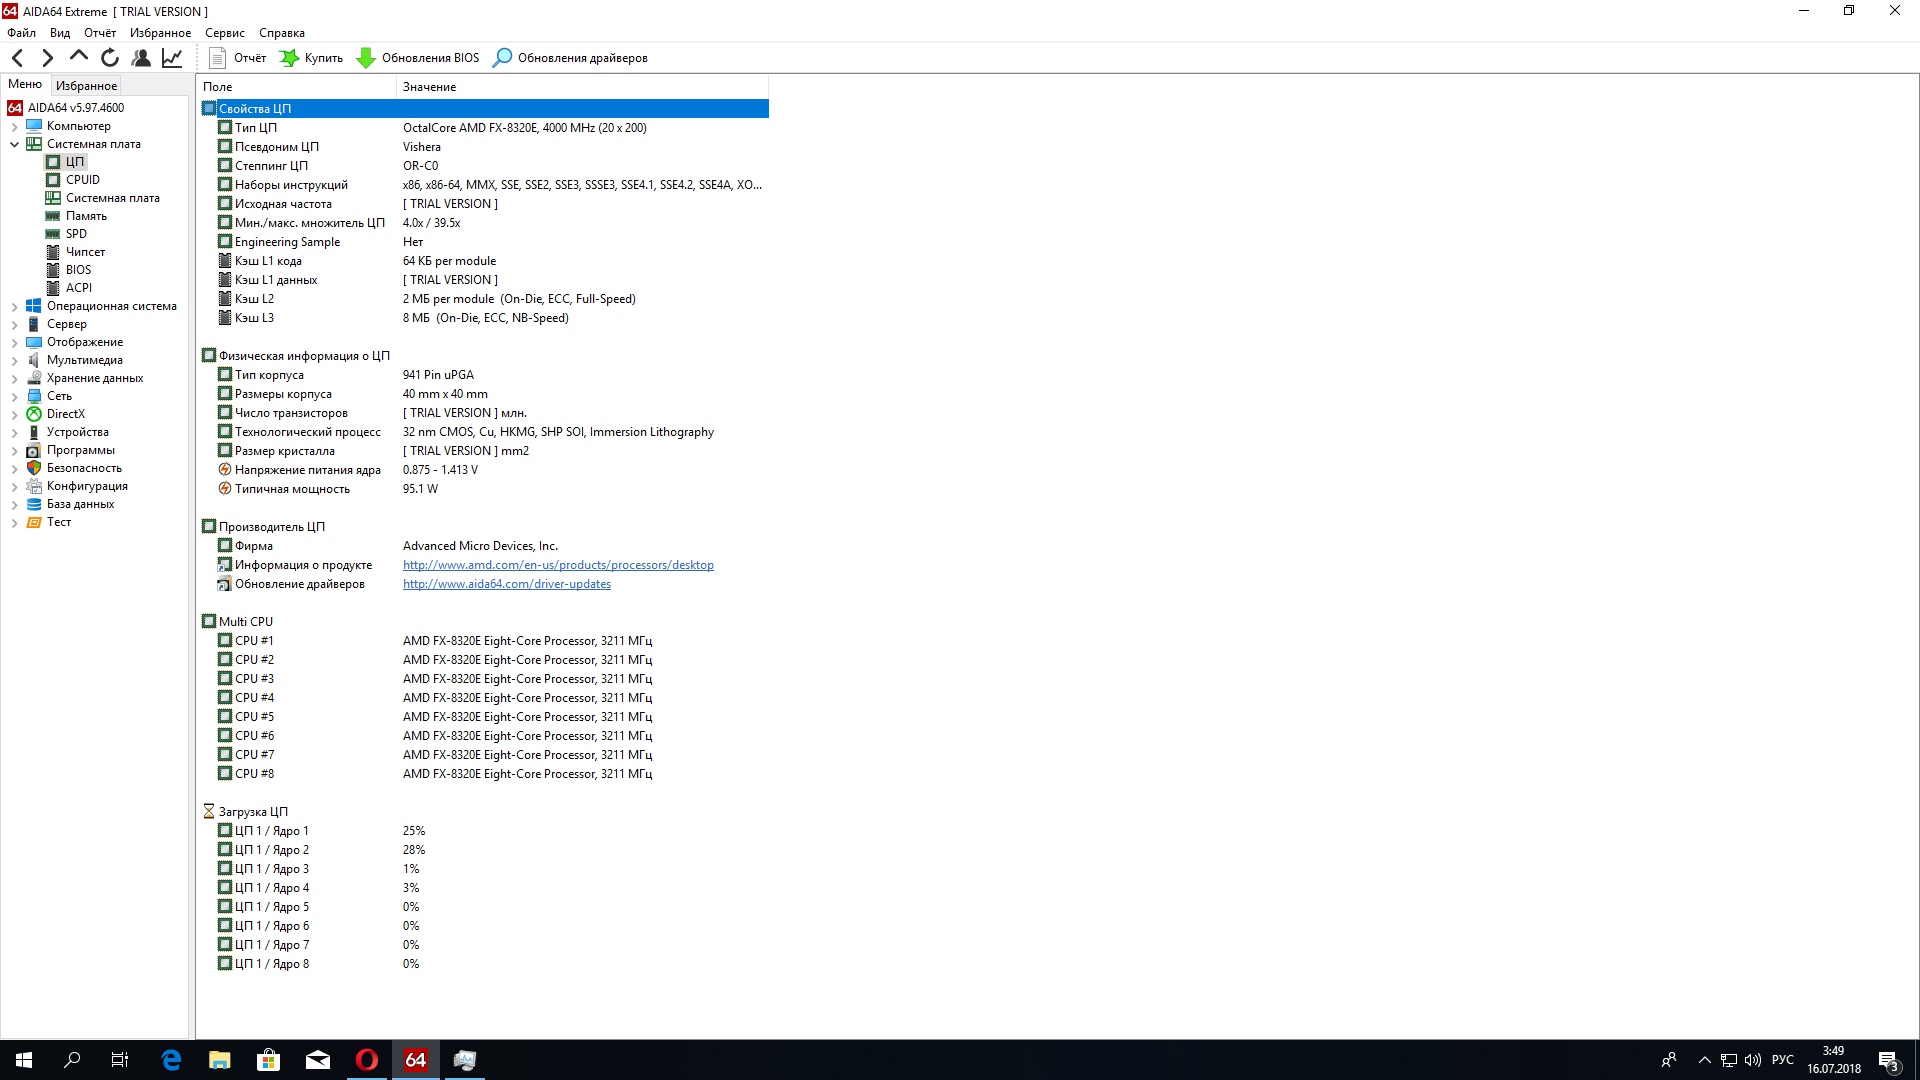This screenshot has width=1920, height=1080.
Task: Select Чипсет in the tree
Action: click(85, 252)
